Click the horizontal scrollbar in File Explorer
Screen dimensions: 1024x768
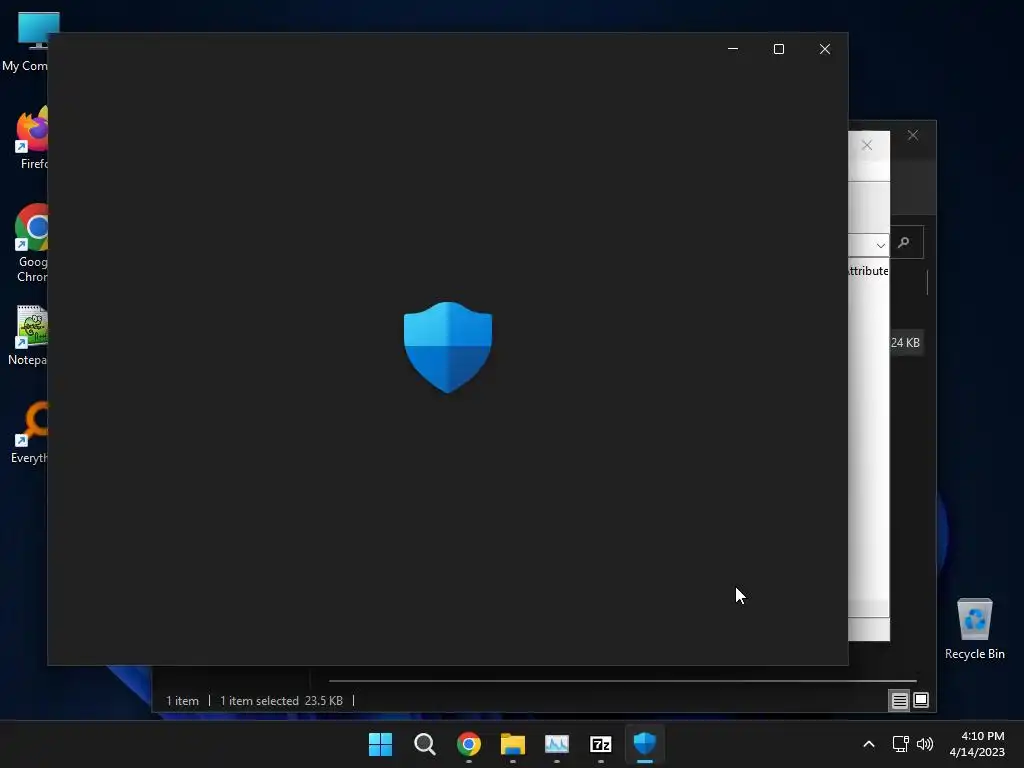click(x=622, y=680)
